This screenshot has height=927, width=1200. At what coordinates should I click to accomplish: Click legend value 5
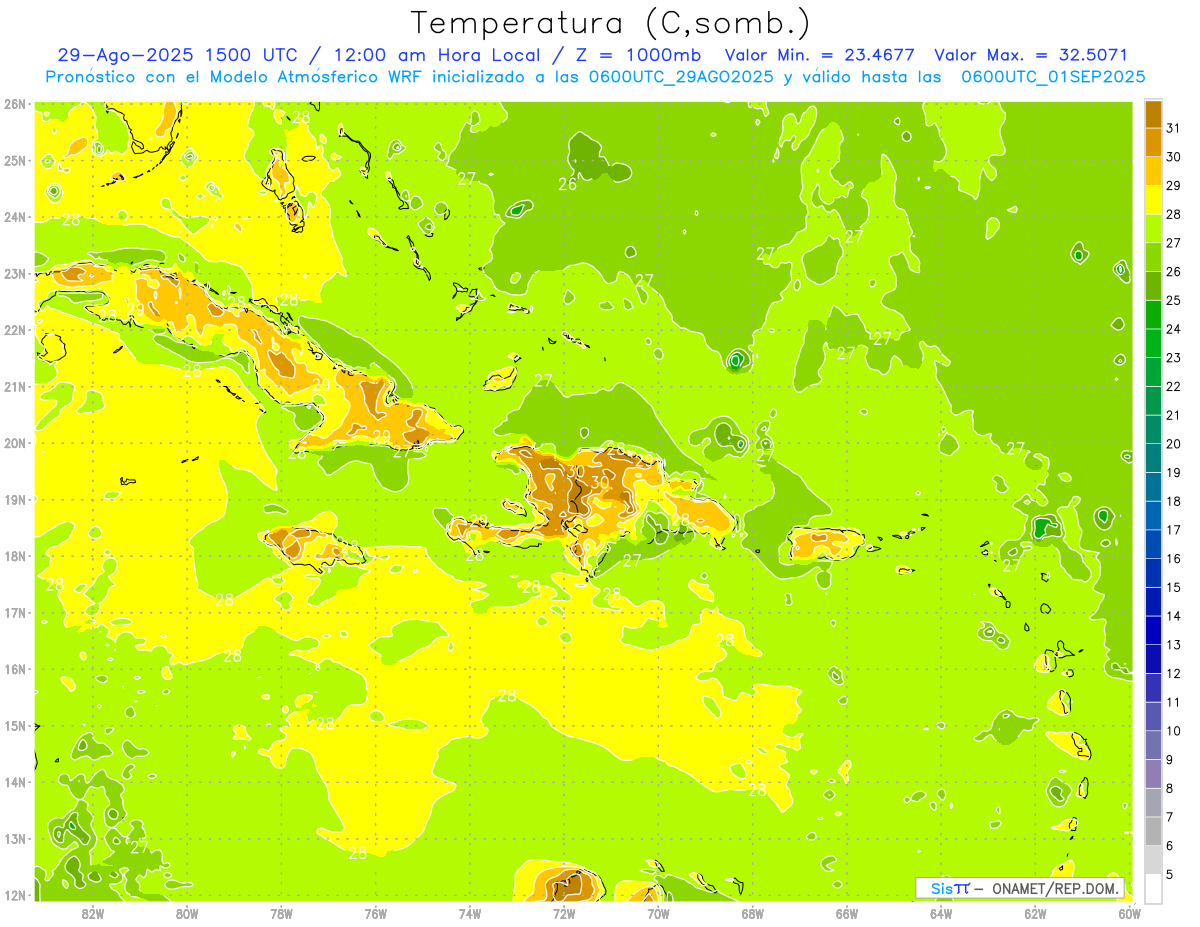tap(1170, 874)
